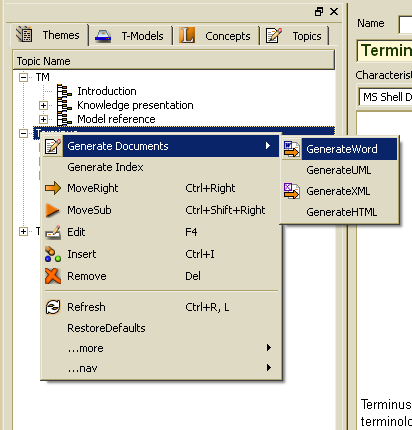The height and width of the screenshot is (430, 412).
Task: Switch to the T-Models tab
Action: (130, 36)
